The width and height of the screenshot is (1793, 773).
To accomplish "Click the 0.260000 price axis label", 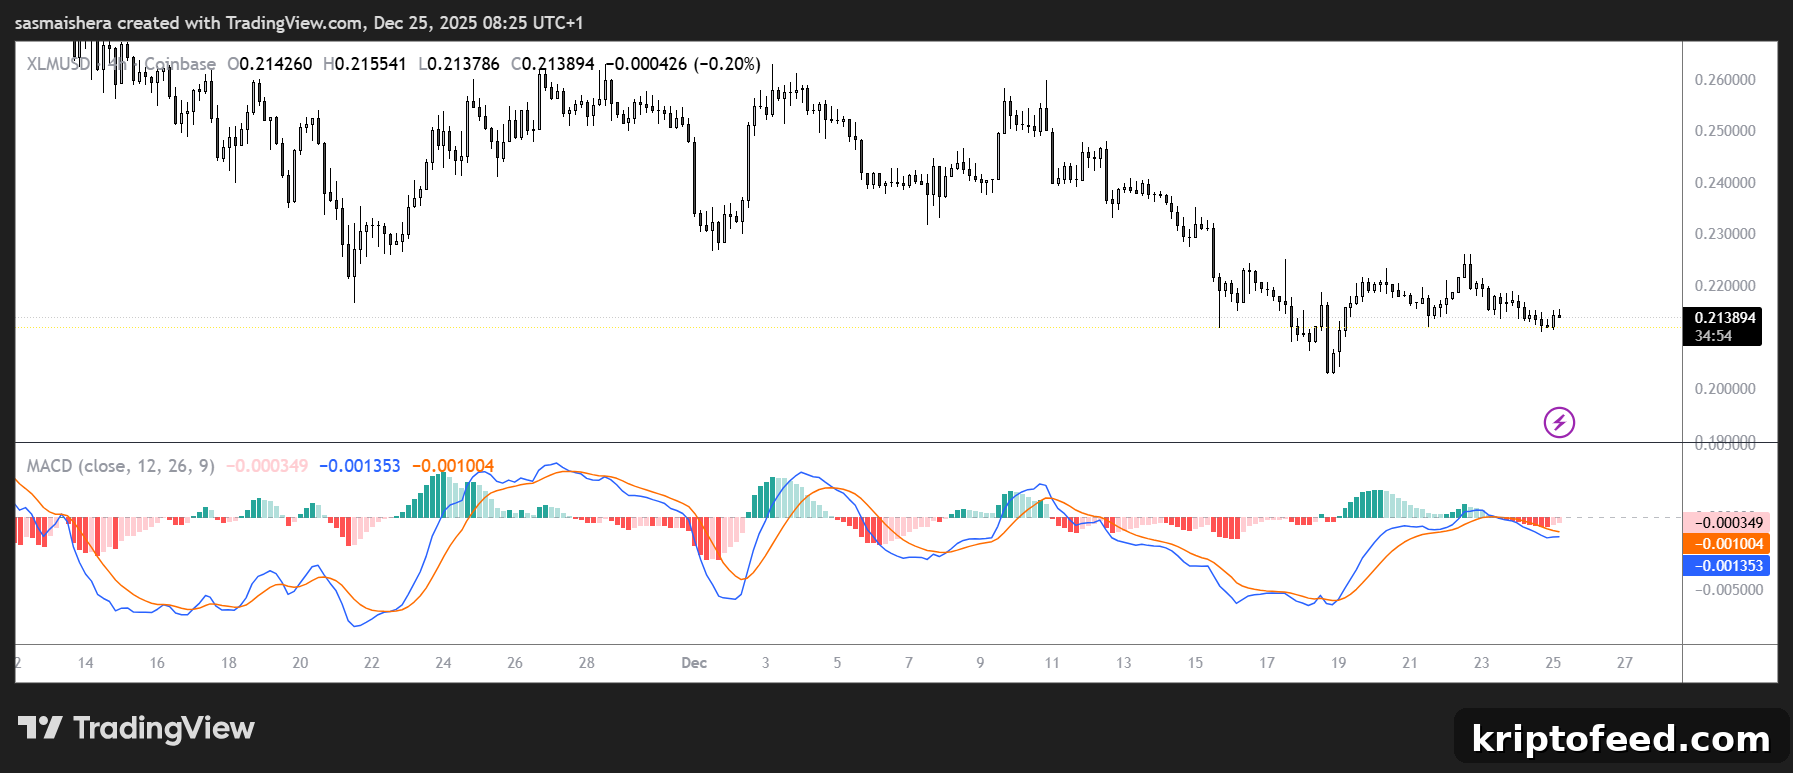I will (x=1725, y=80).
